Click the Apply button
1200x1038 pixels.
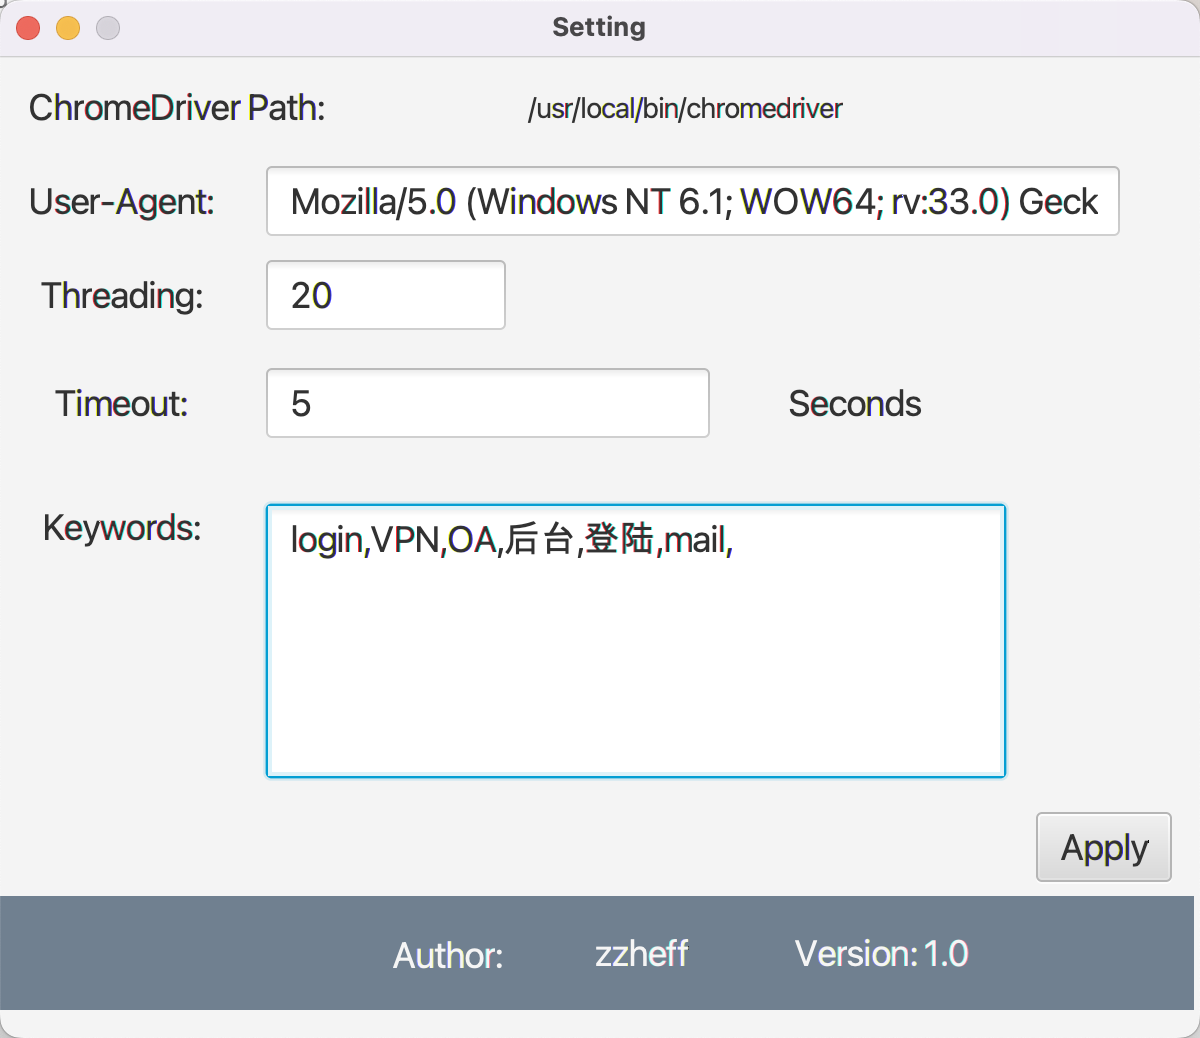(1103, 847)
